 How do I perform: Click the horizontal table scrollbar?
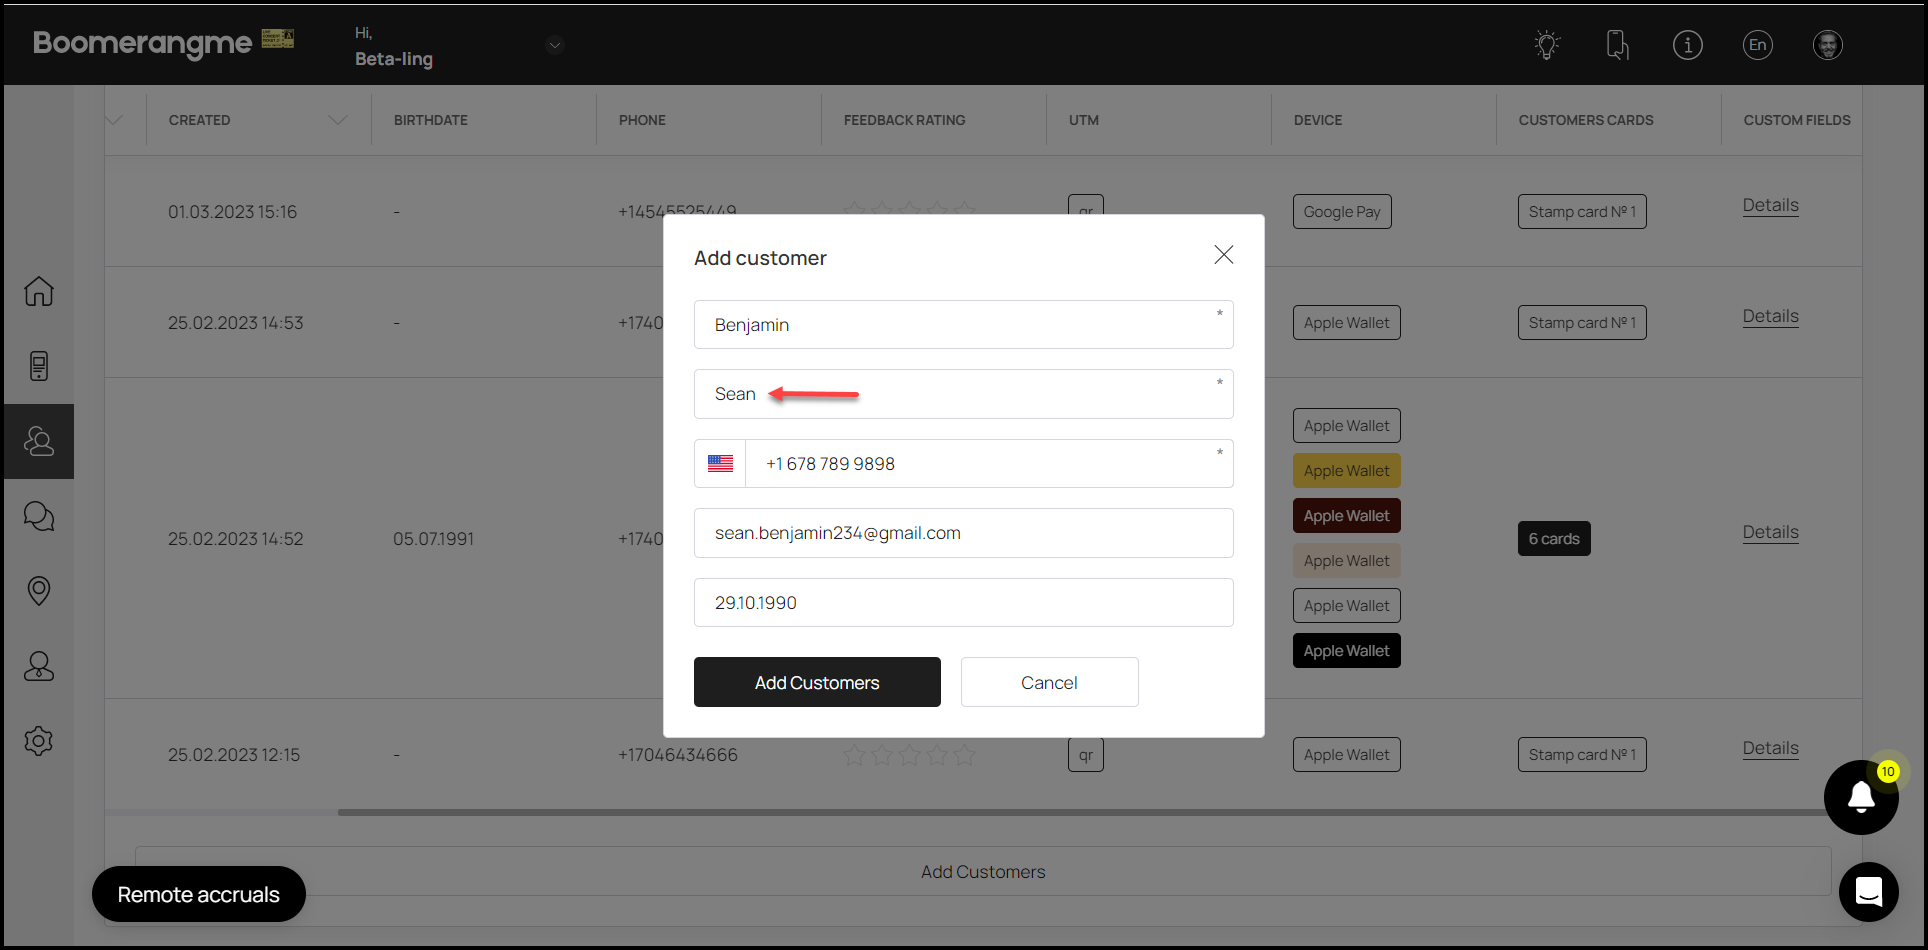click(1080, 812)
